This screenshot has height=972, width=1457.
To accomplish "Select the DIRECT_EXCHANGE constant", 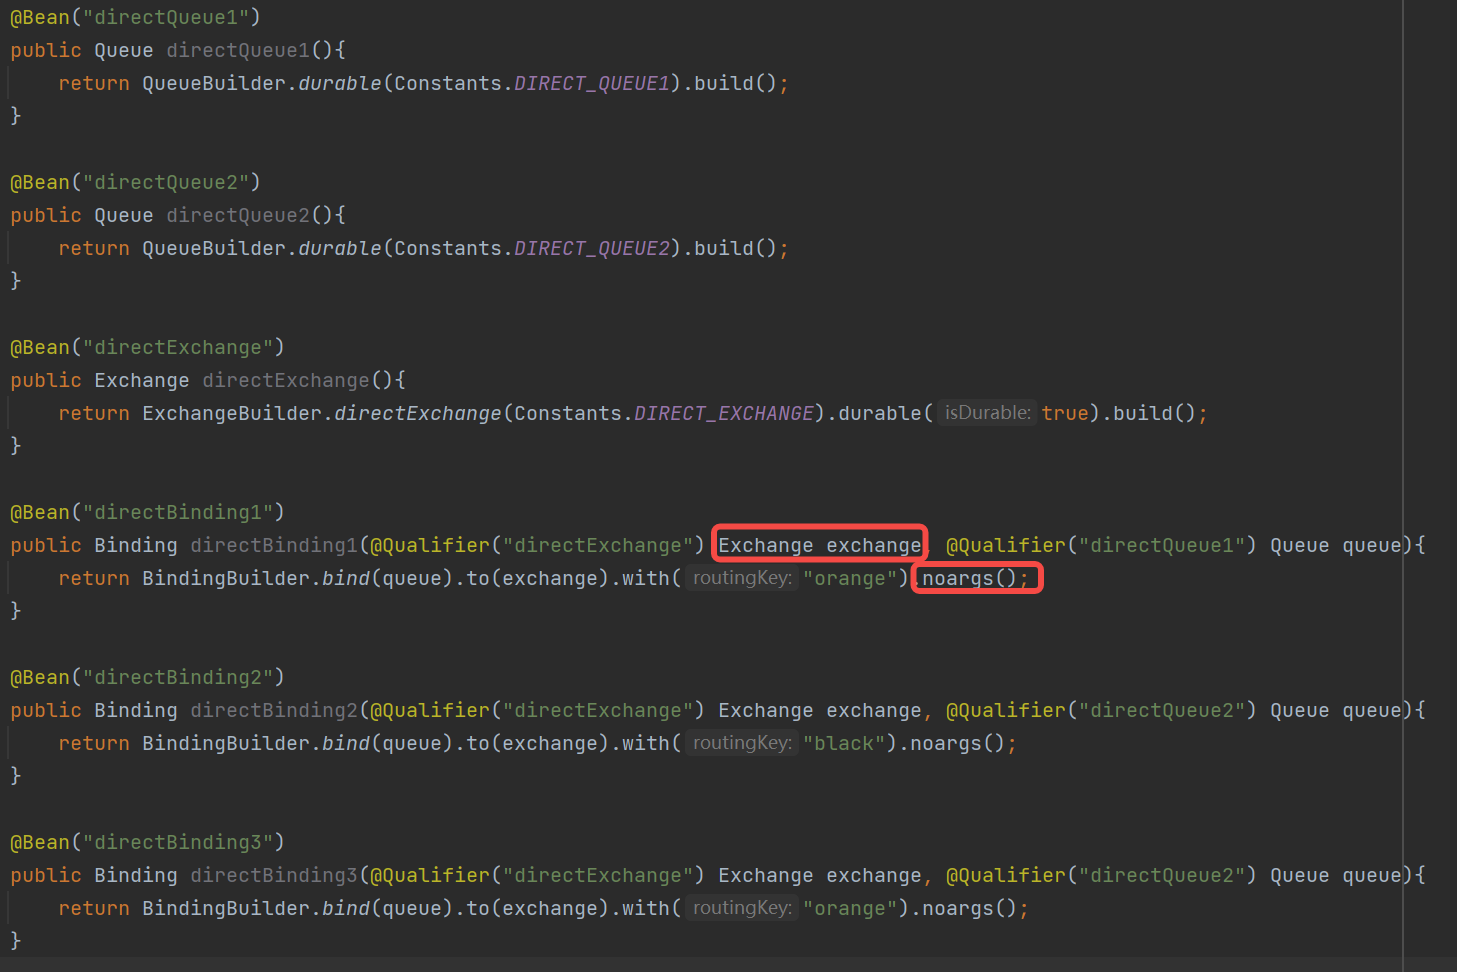I will click(723, 413).
